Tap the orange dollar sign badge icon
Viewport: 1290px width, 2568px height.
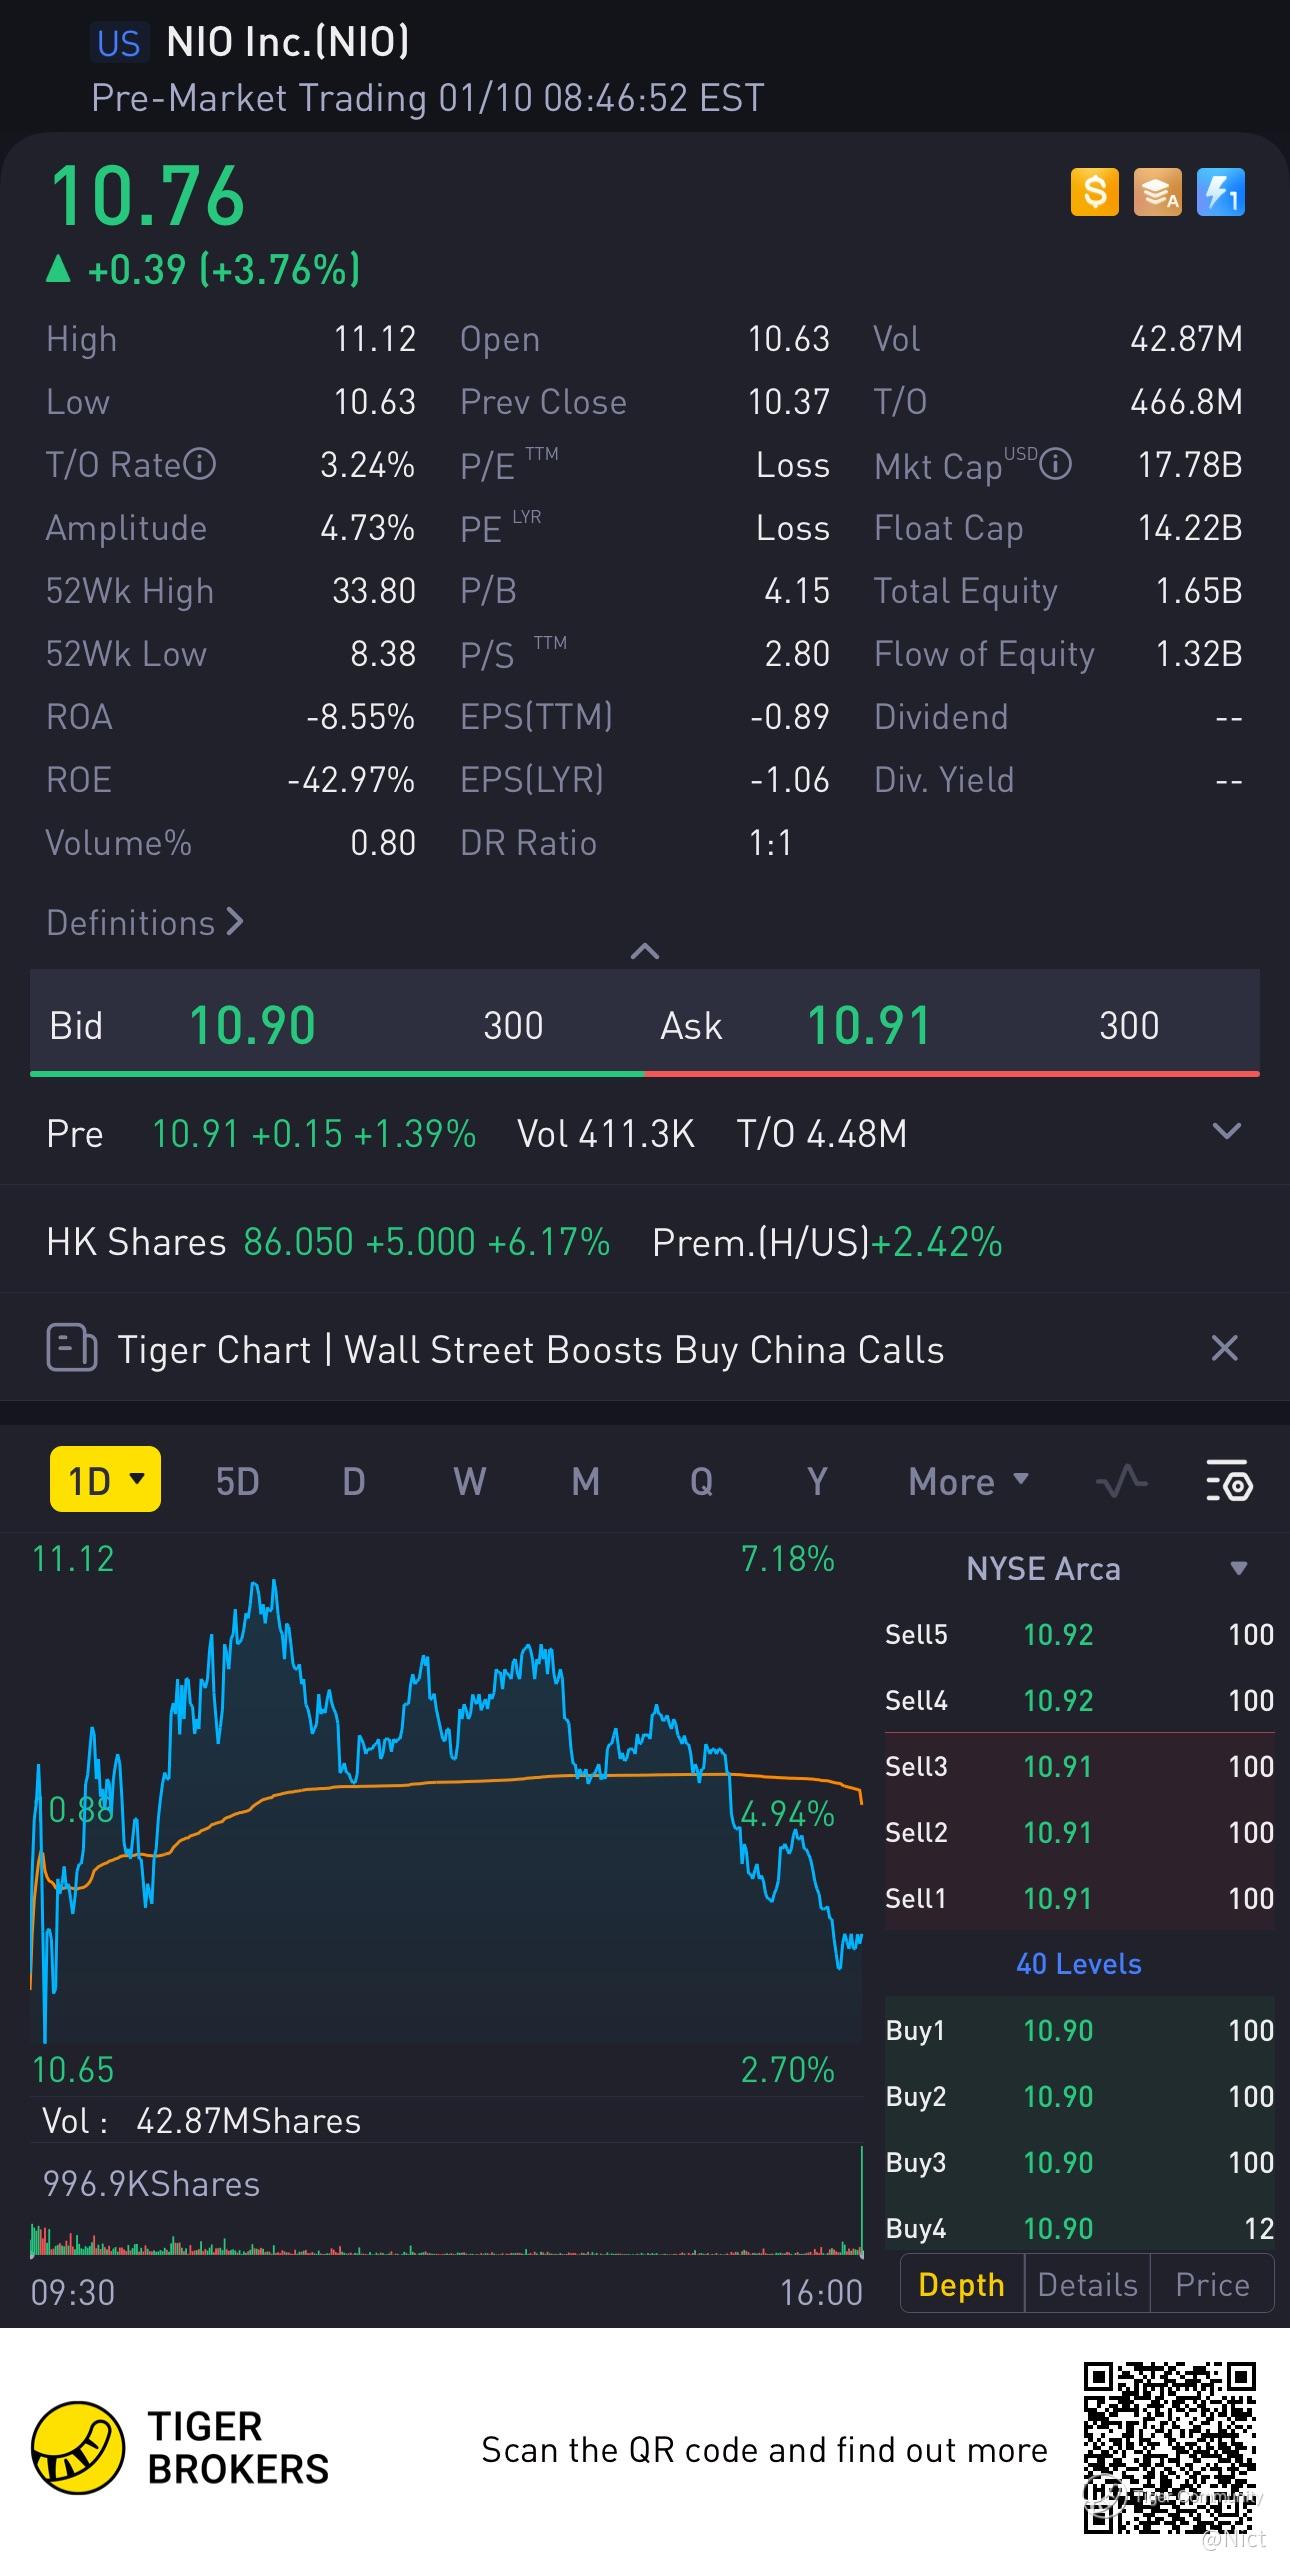pyautogui.click(x=1094, y=192)
